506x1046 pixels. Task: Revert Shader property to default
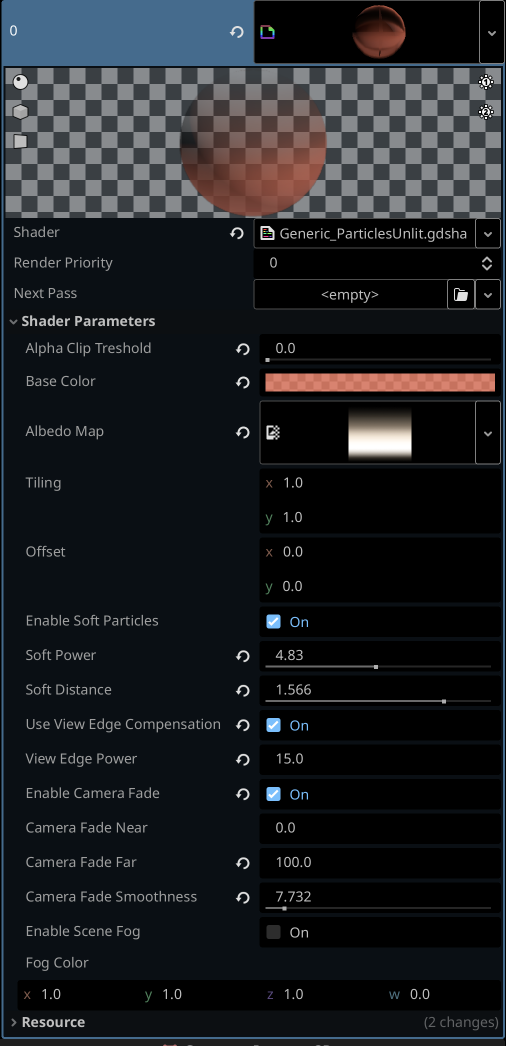(237, 233)
